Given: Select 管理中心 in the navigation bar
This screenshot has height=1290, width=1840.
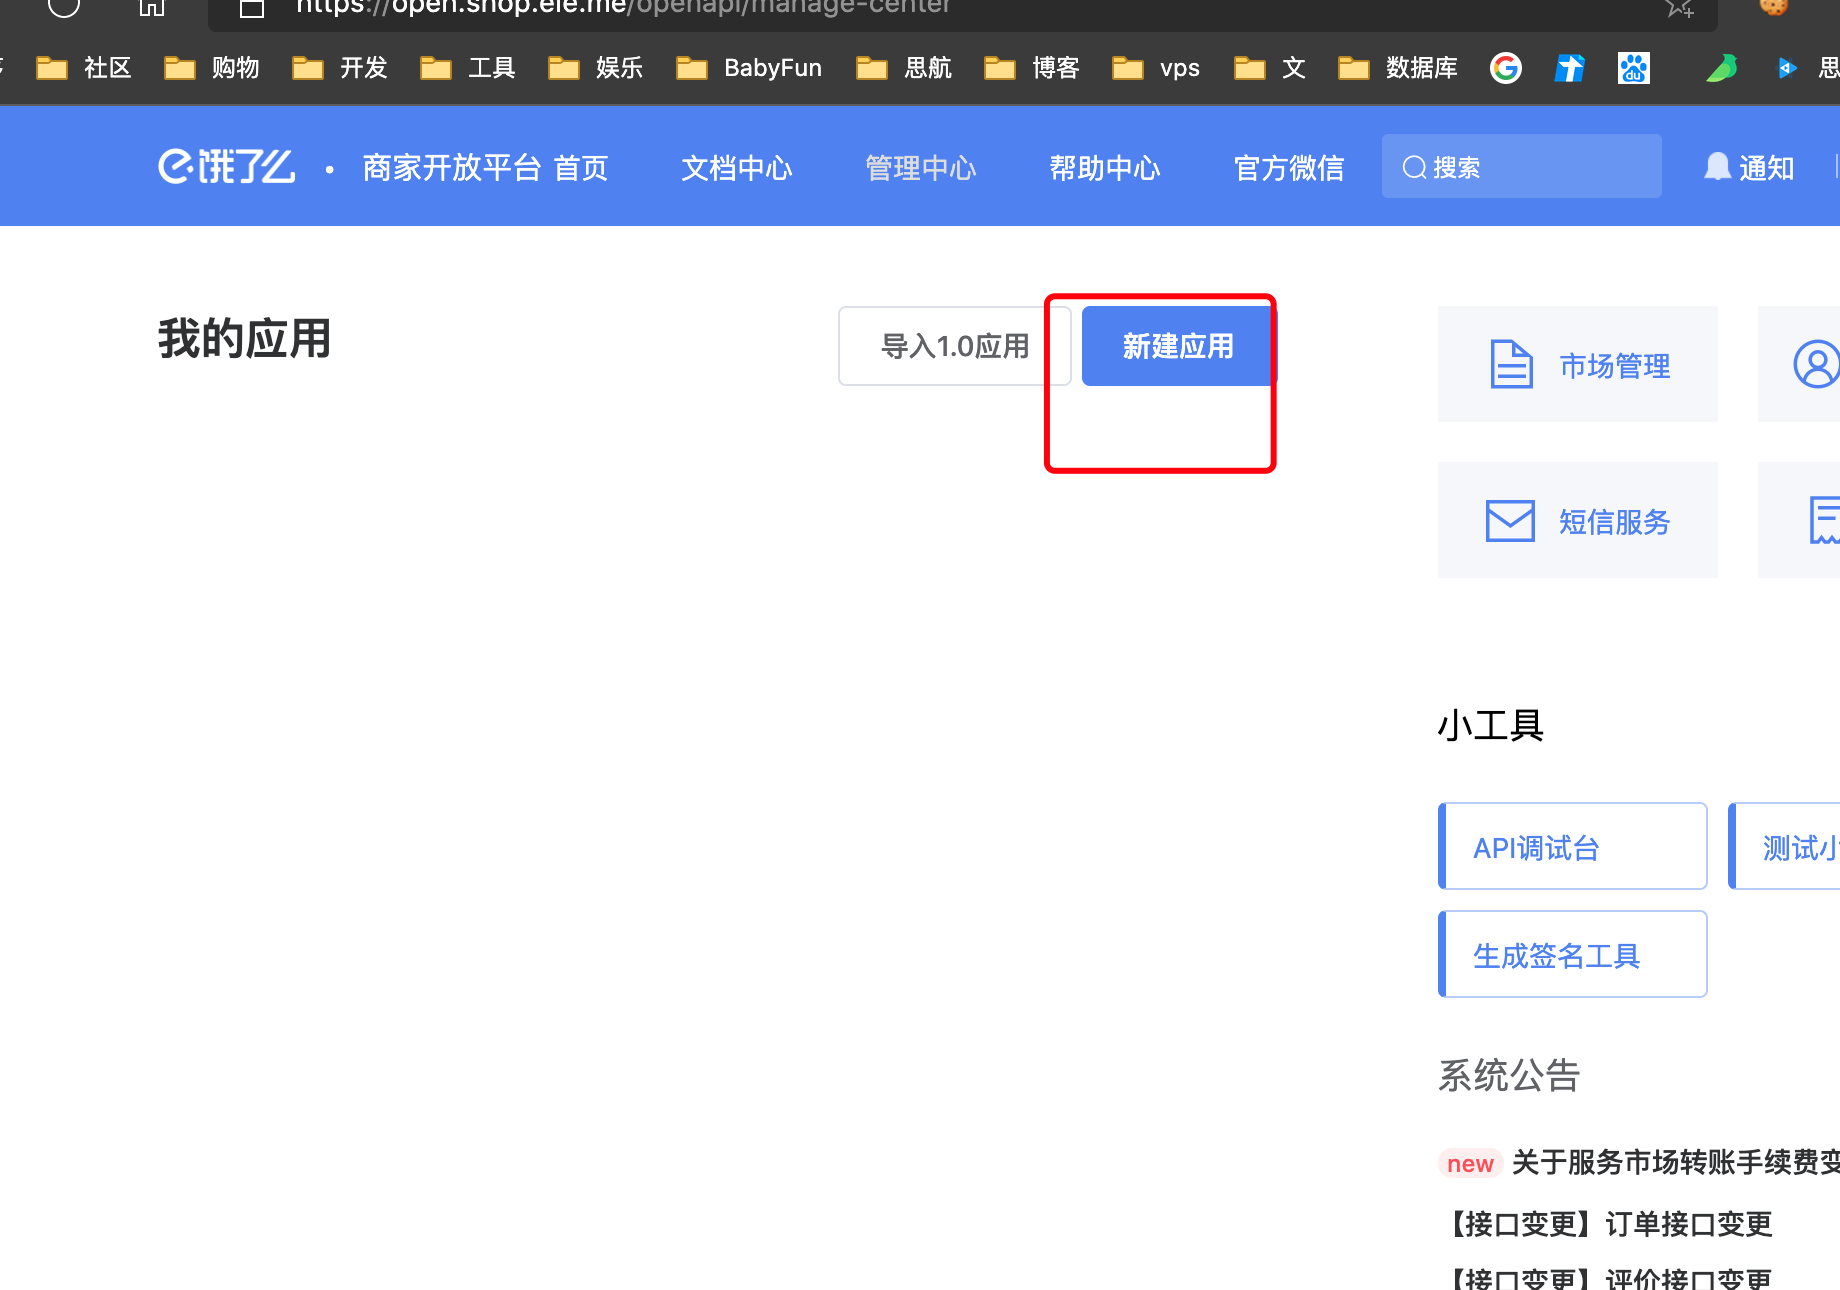Looking at the screenshot, I should pos(920,168).
